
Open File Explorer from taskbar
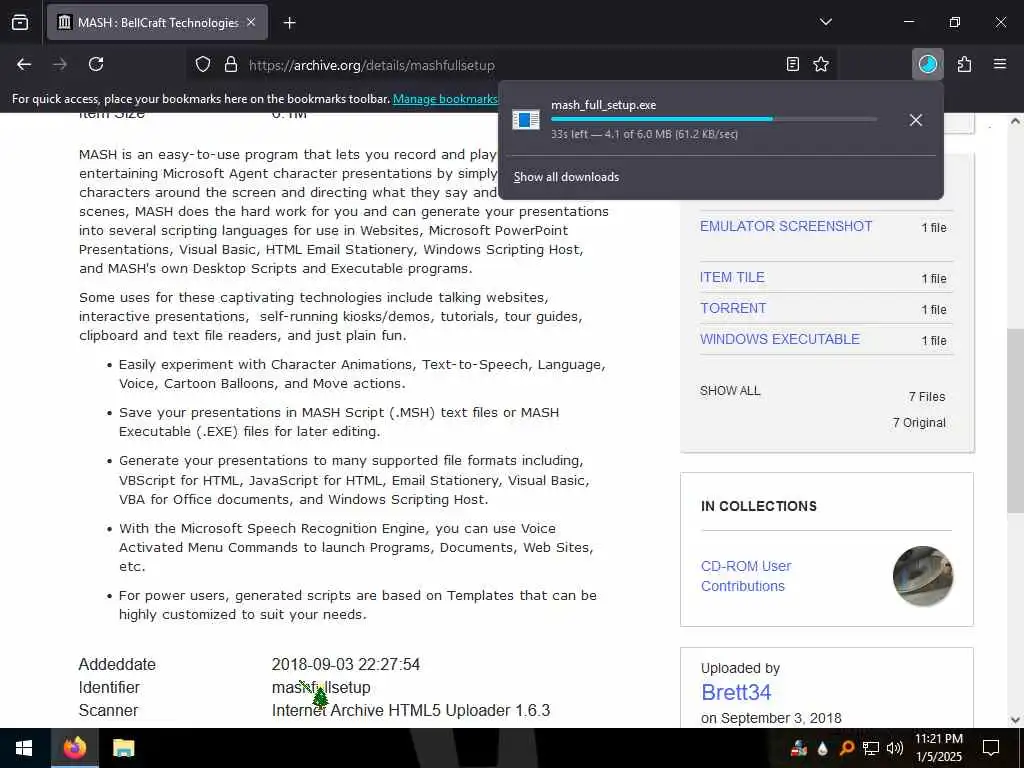coord(123,748)
